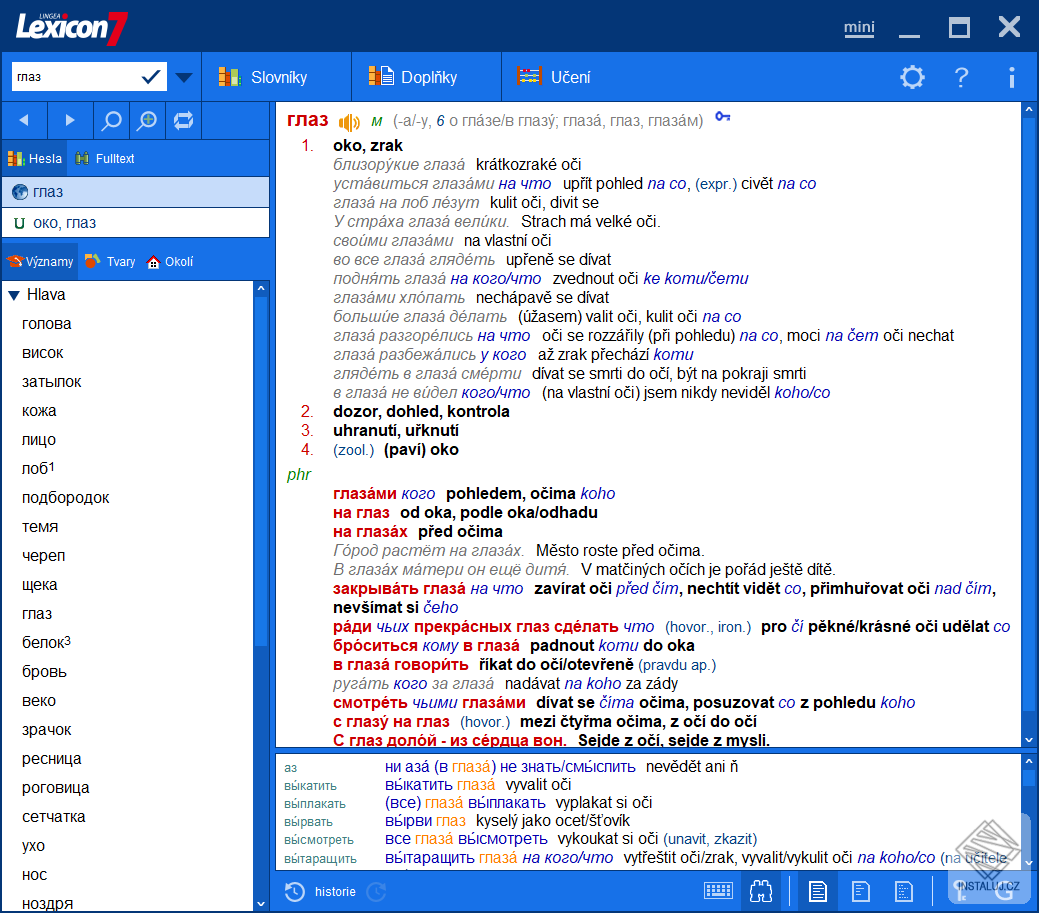
Task: Select темя in Hlava list
Action: [40, 527]
